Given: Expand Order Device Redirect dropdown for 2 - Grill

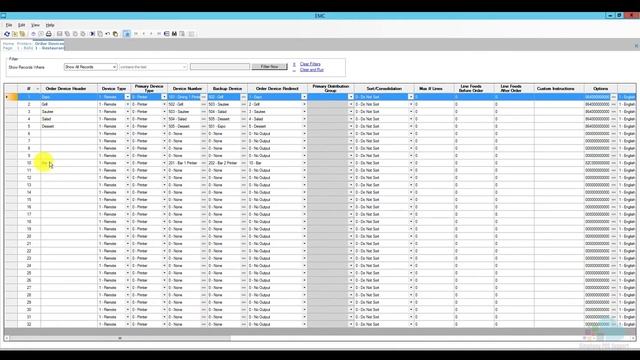Looking at the screenshot, I should point(304,104).
